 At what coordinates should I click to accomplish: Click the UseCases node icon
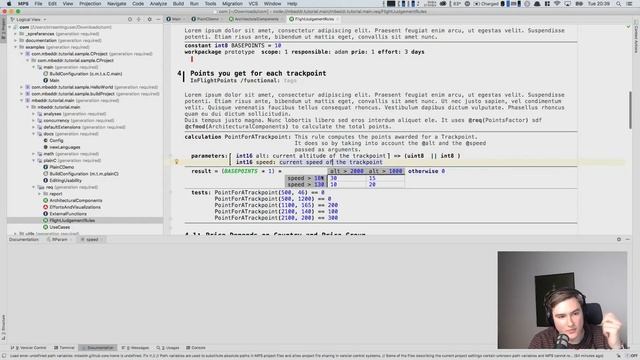(x=45, y=227)
